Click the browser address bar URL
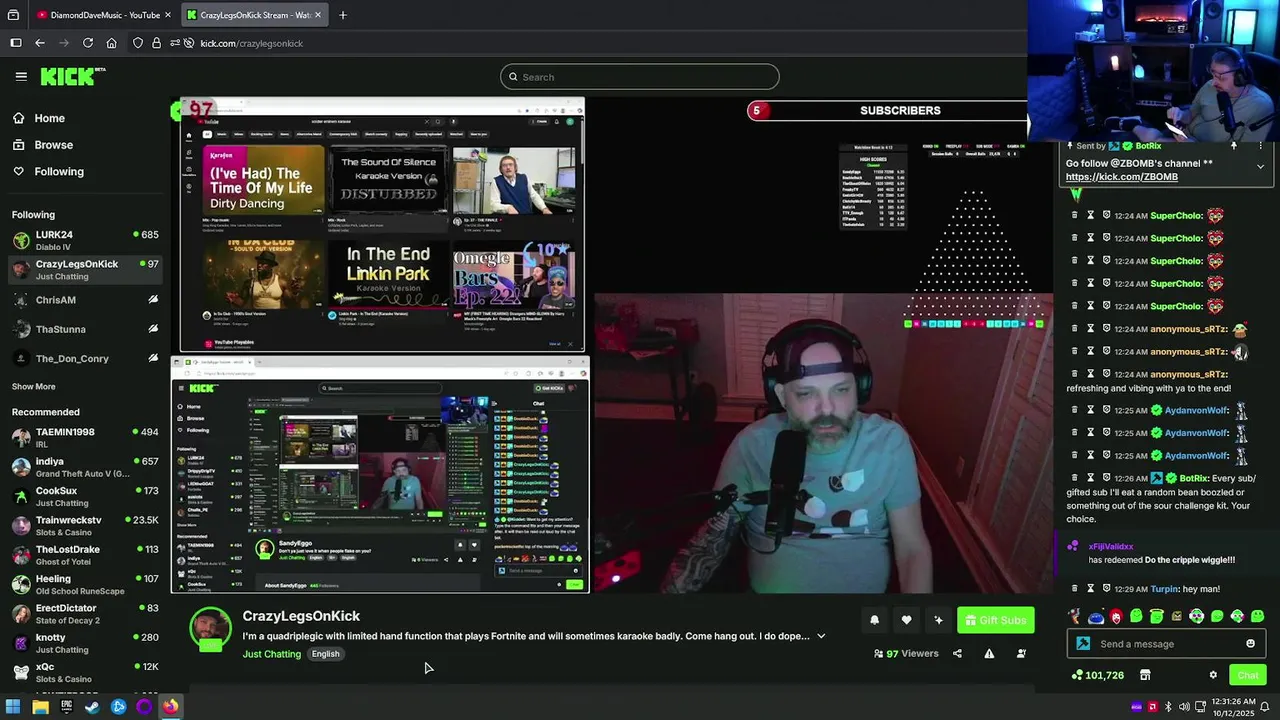 coord(251,43)
